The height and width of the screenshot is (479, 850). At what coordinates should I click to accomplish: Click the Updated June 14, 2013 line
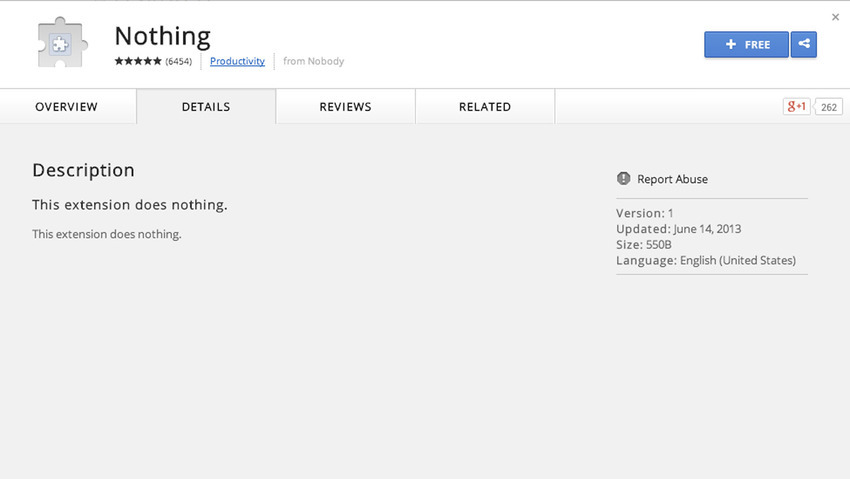(678, 229)
